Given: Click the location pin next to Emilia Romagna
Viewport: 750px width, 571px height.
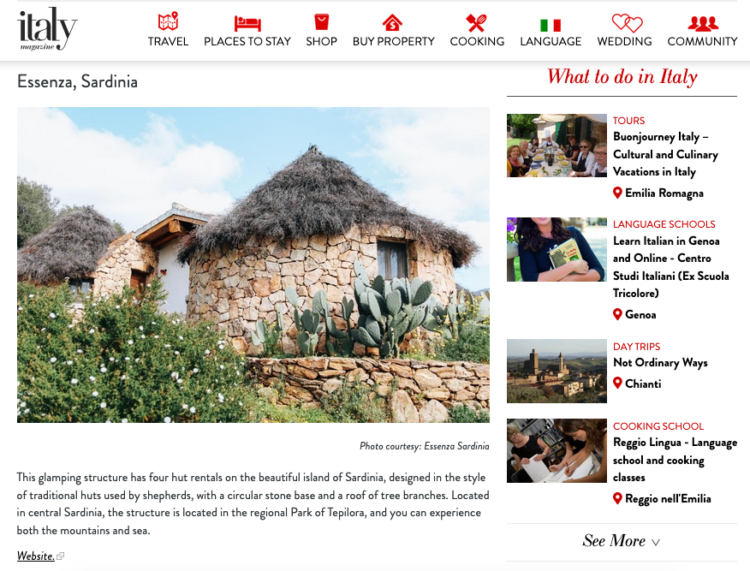Looking at the screenshot, I should [618, 193].
